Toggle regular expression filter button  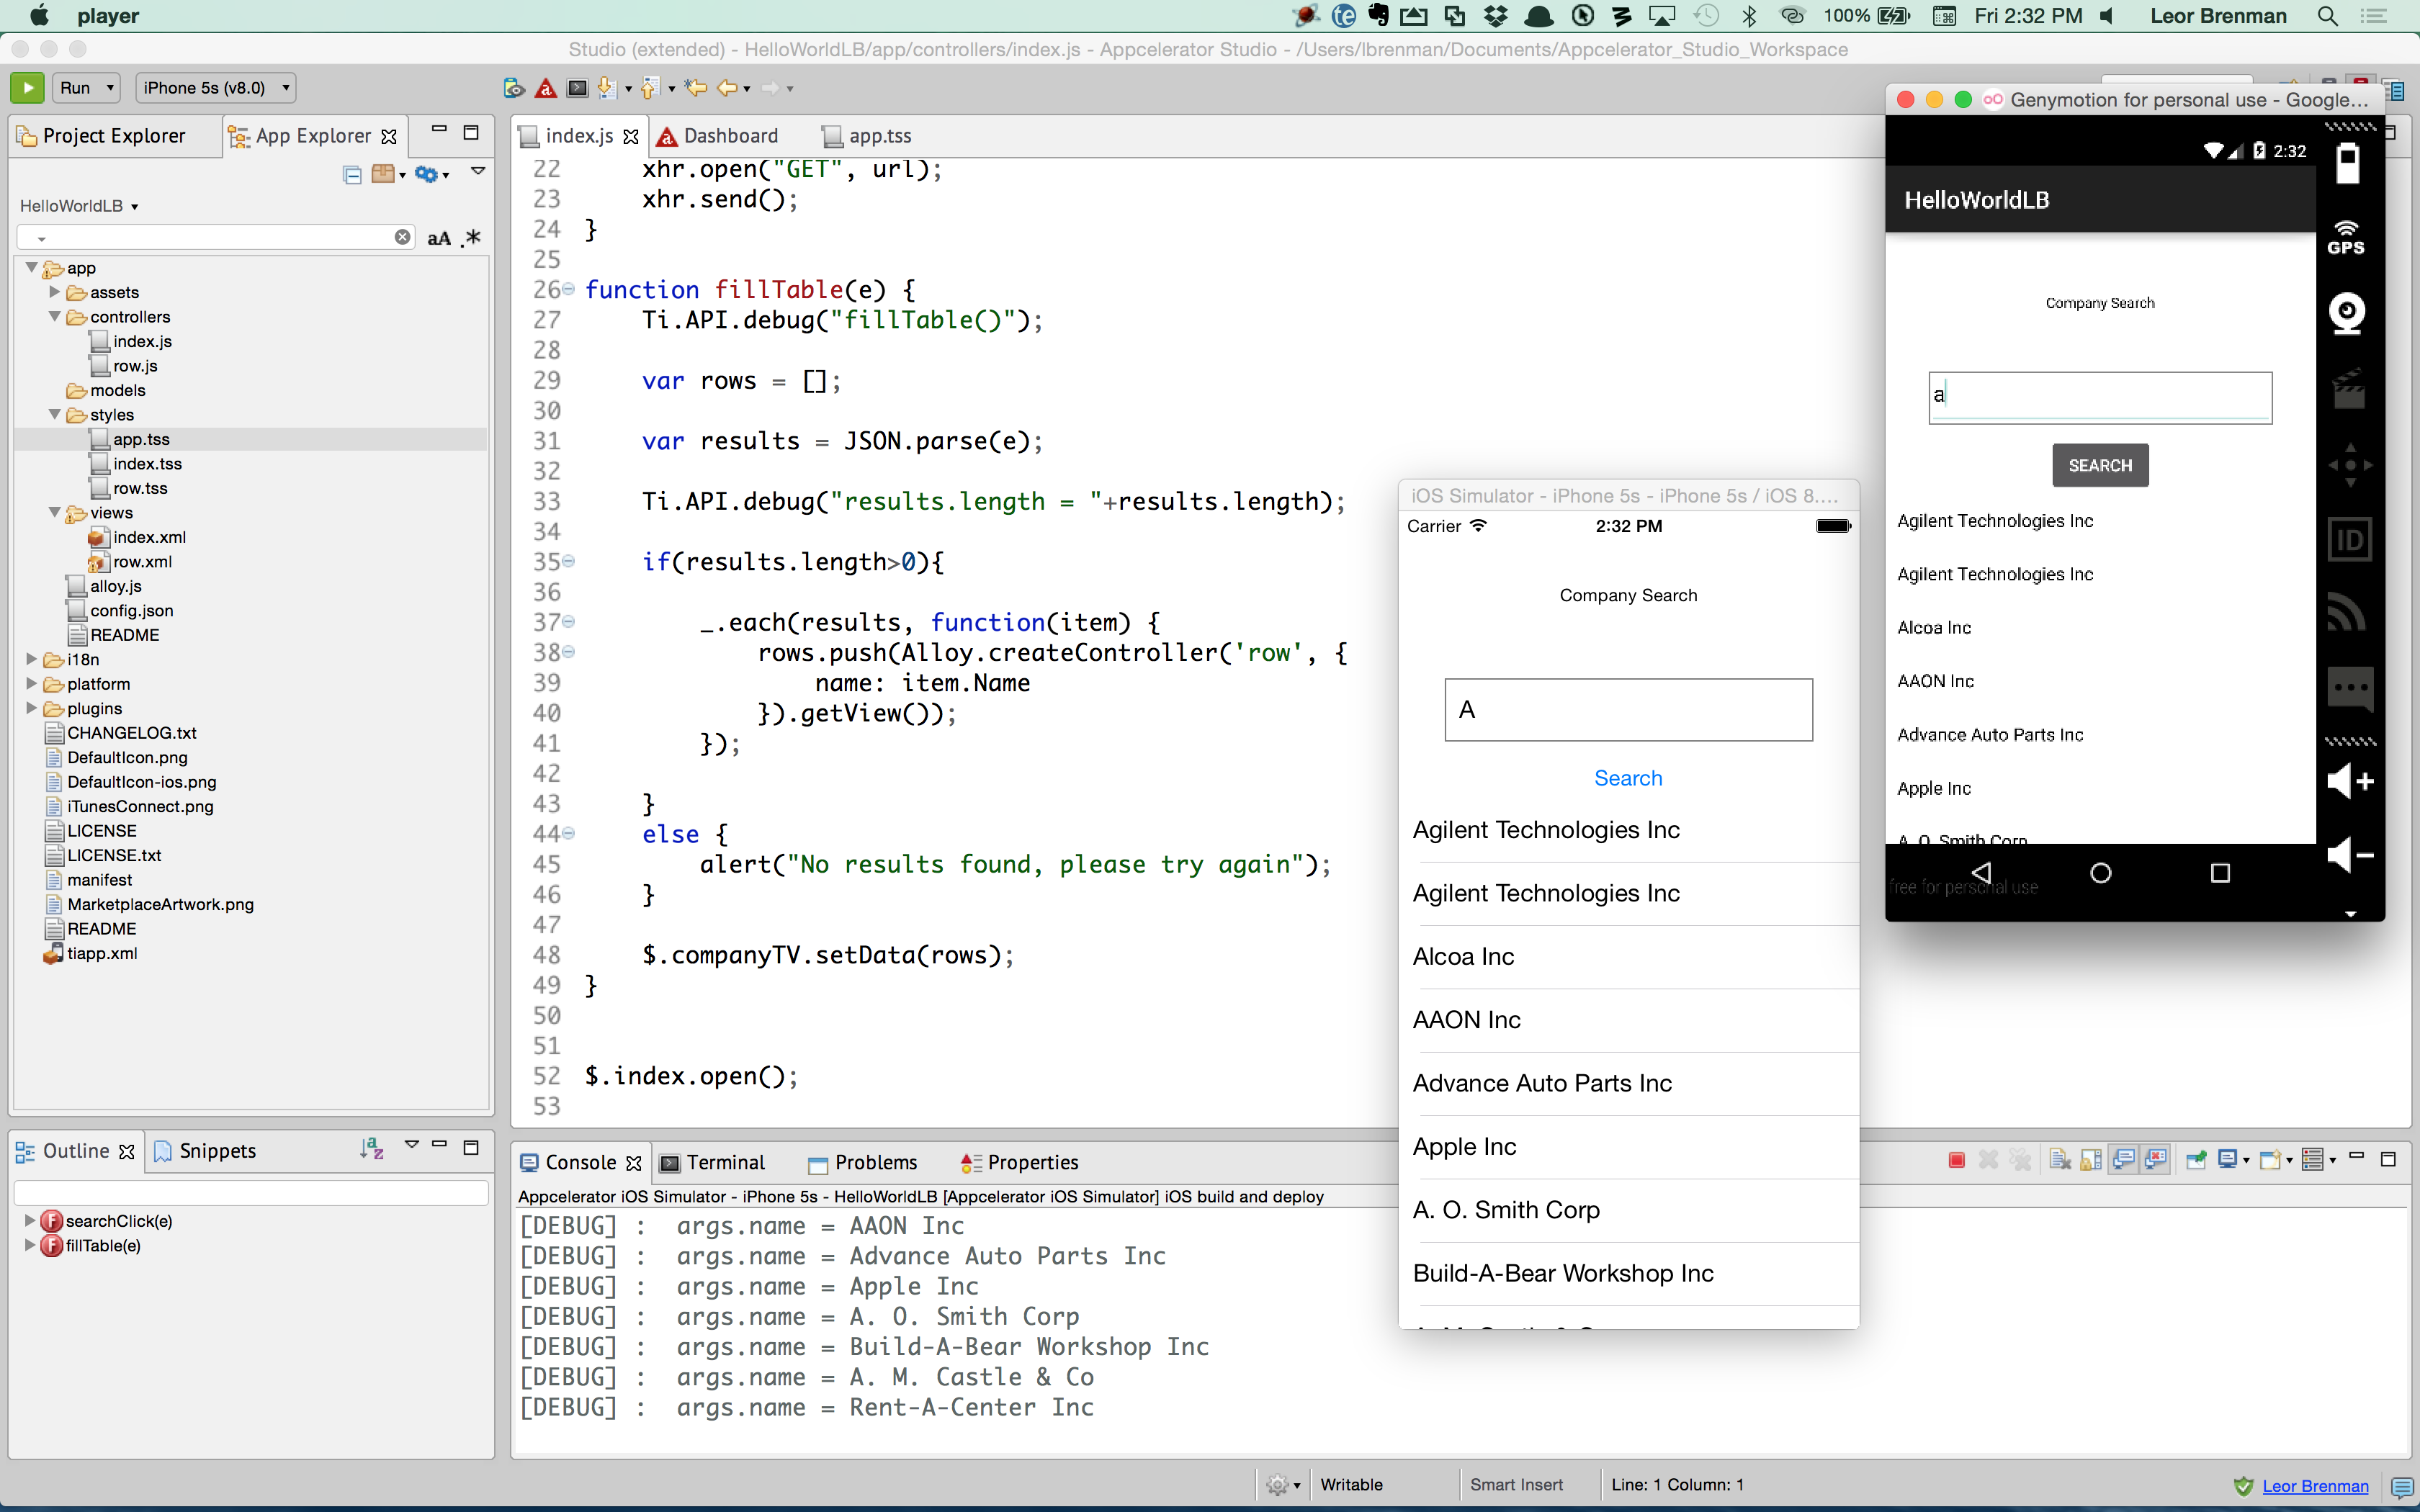(x=472, y=238)
